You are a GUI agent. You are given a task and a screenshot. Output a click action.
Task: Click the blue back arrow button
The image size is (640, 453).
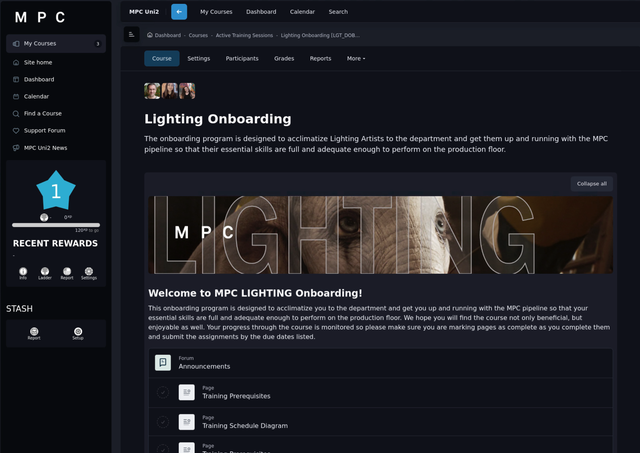click(x=179, y=12)
